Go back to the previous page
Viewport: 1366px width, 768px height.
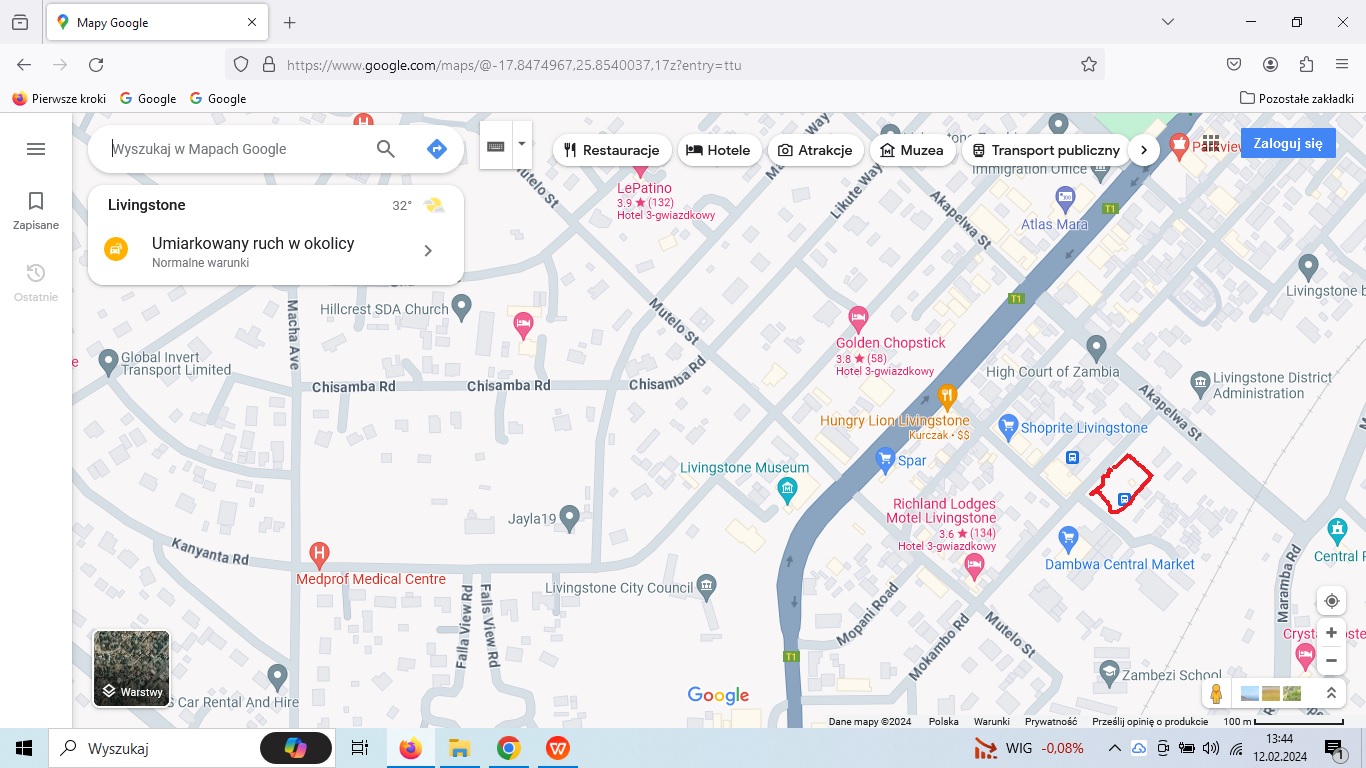[24, 65]
